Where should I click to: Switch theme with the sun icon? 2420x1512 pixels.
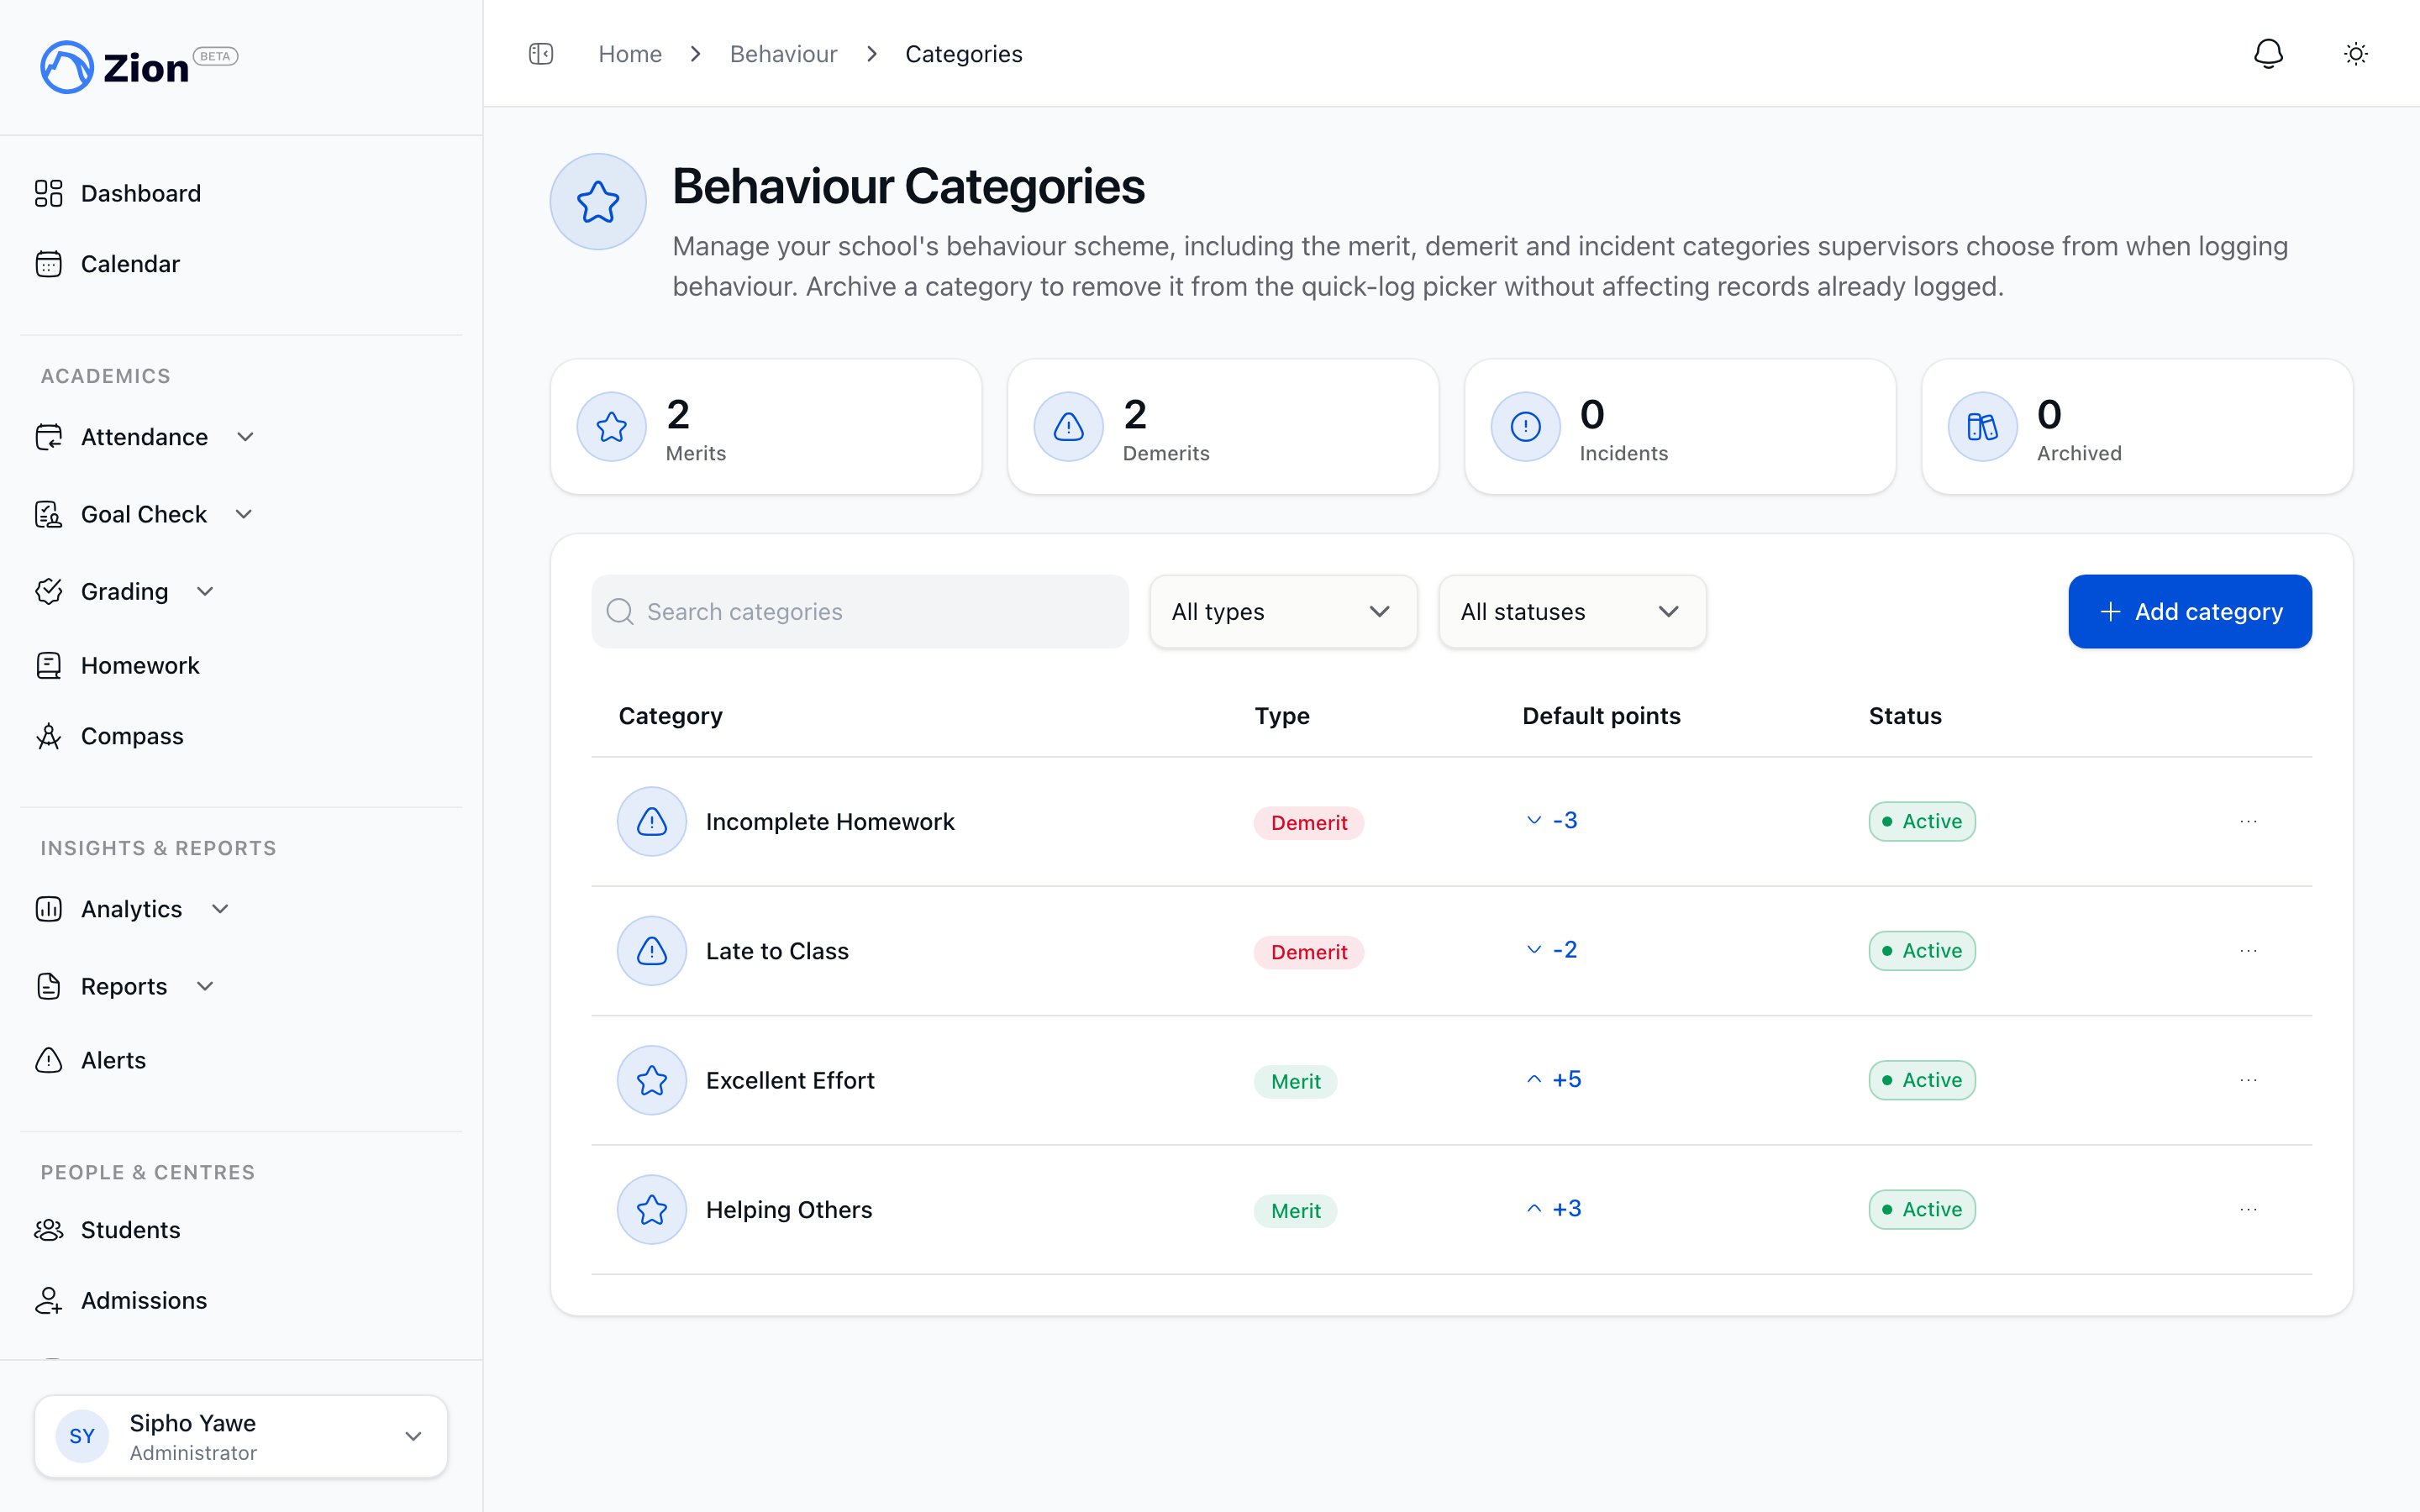coord(2356,54)
